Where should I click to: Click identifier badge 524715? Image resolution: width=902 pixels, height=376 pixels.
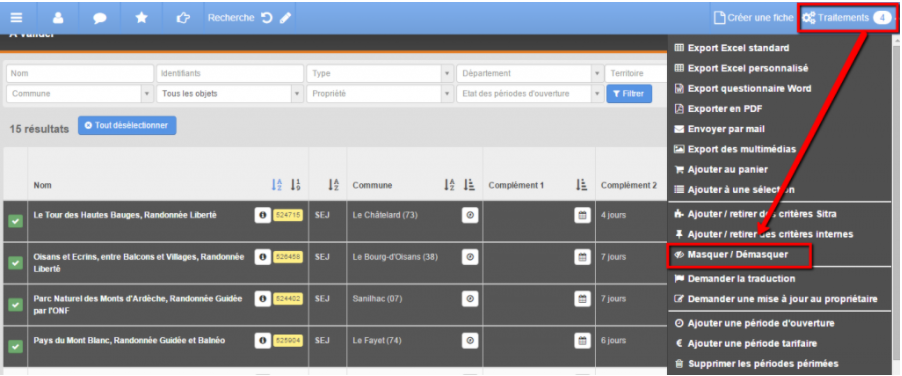(288, 215)
